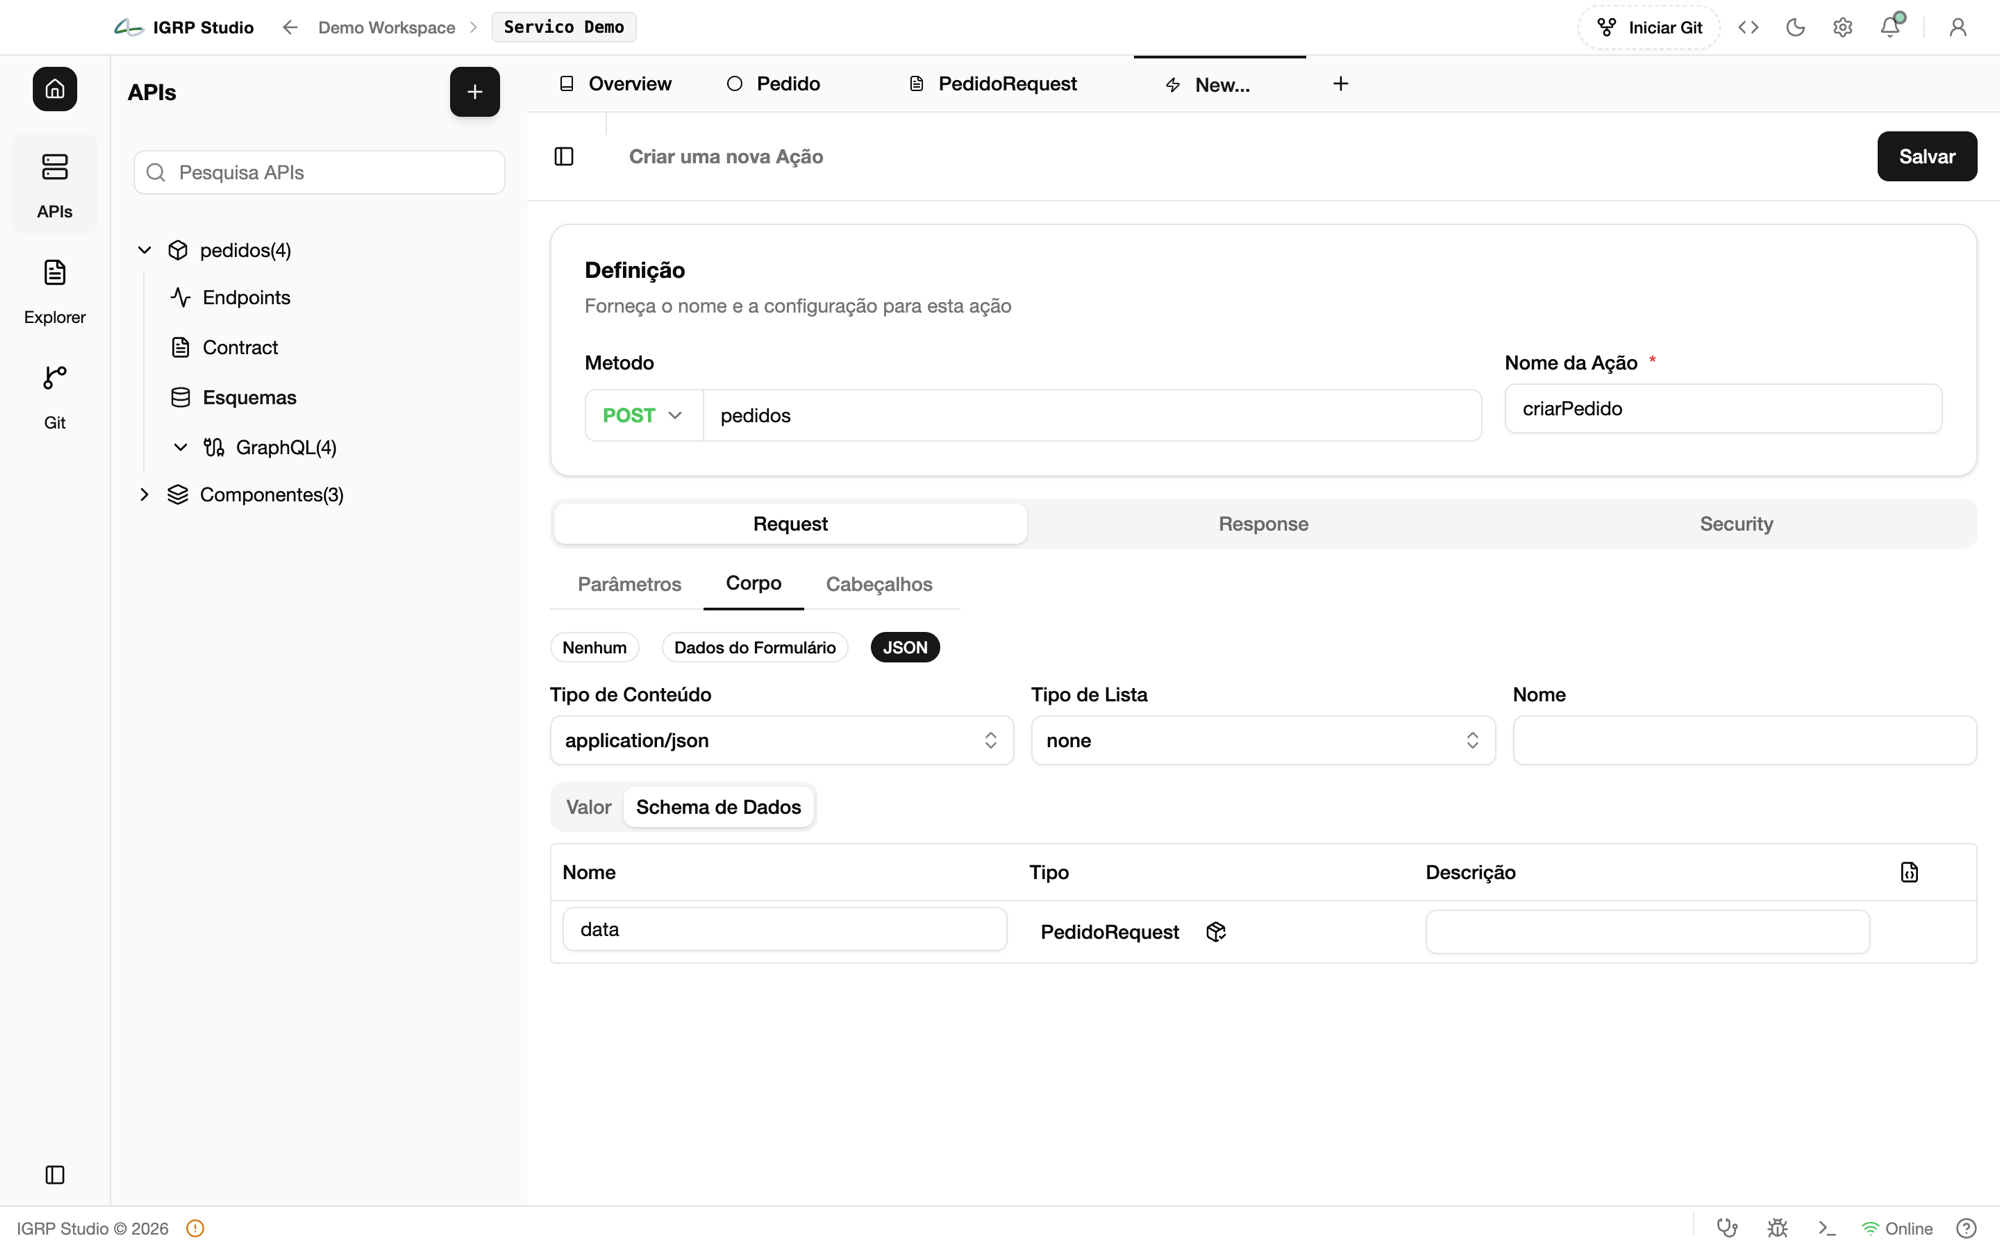2000x1250 pixels.
Task: Open the notifications bell
Action: pos(1890,26)
